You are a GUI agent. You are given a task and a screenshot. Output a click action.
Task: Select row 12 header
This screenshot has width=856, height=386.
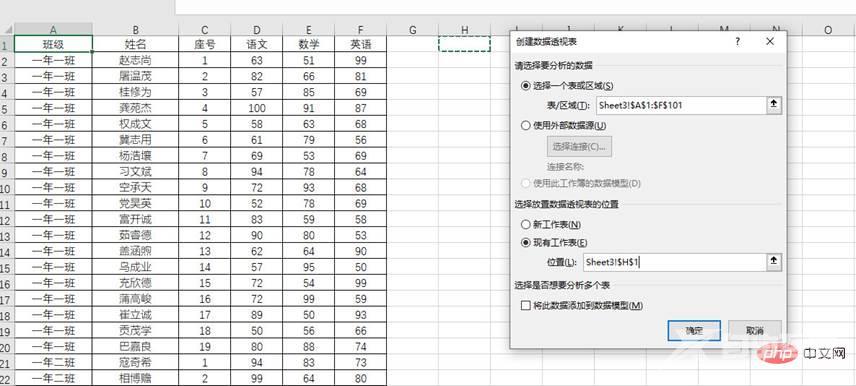7,219
